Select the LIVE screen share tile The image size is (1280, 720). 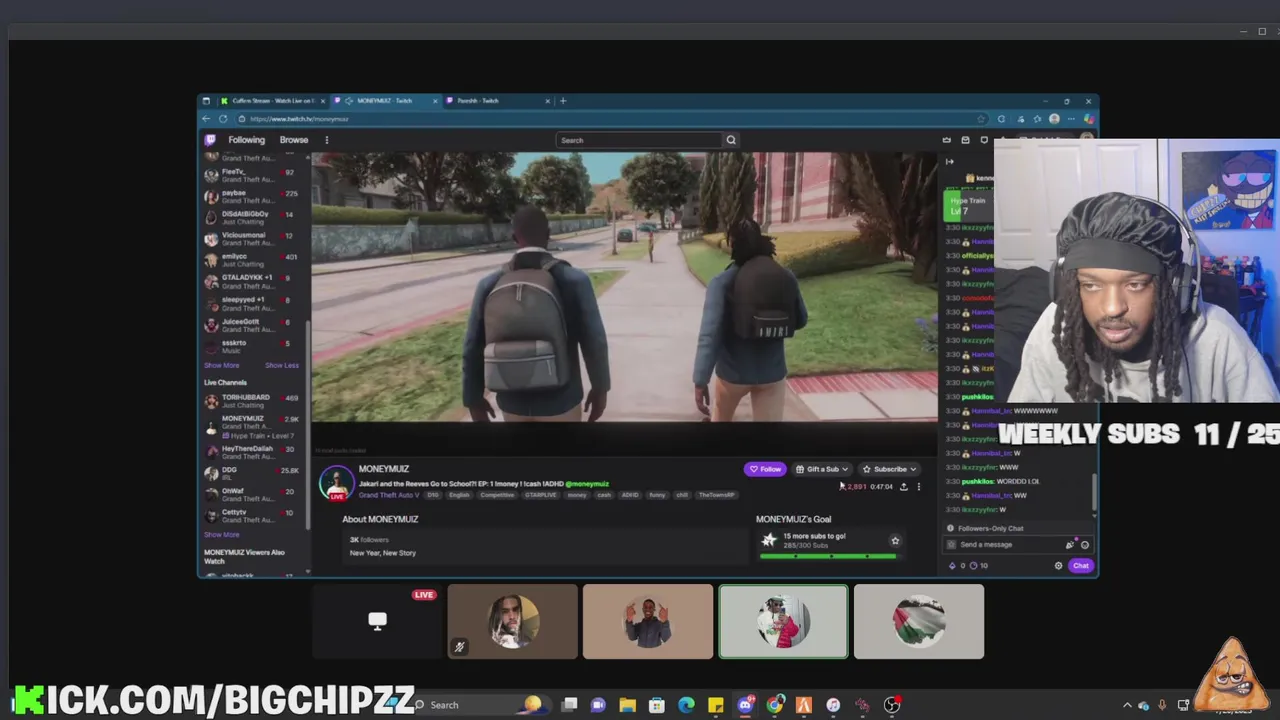pos(377,621)
